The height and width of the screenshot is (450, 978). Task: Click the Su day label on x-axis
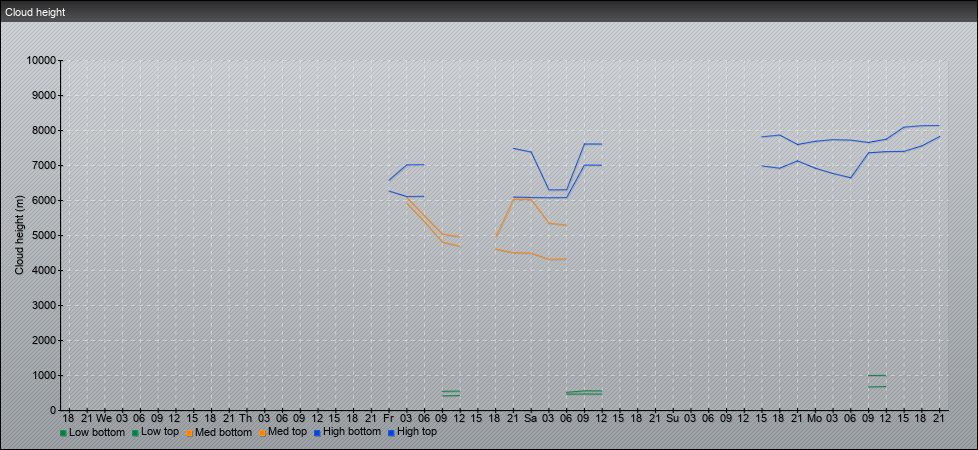click(672, 418)
